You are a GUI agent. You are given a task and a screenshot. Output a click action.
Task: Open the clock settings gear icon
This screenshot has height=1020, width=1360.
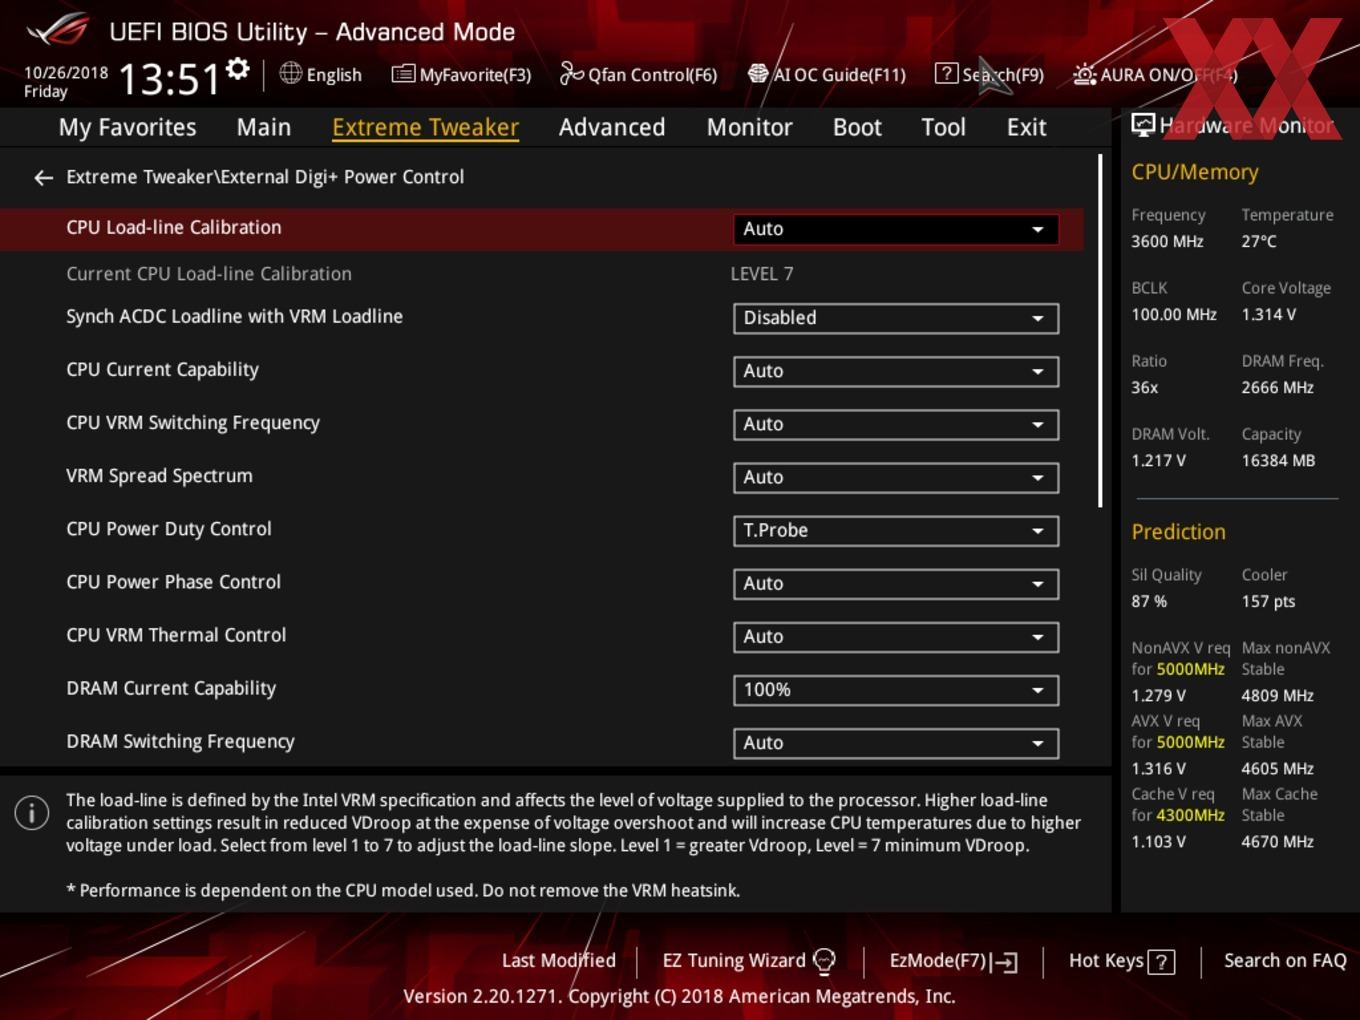point(238,69)
